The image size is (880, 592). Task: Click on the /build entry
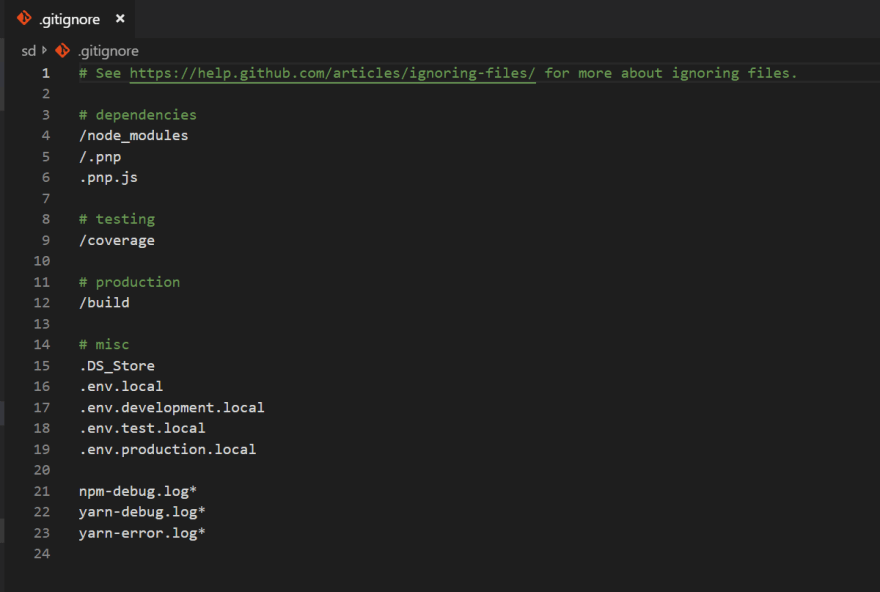(104, 302)
